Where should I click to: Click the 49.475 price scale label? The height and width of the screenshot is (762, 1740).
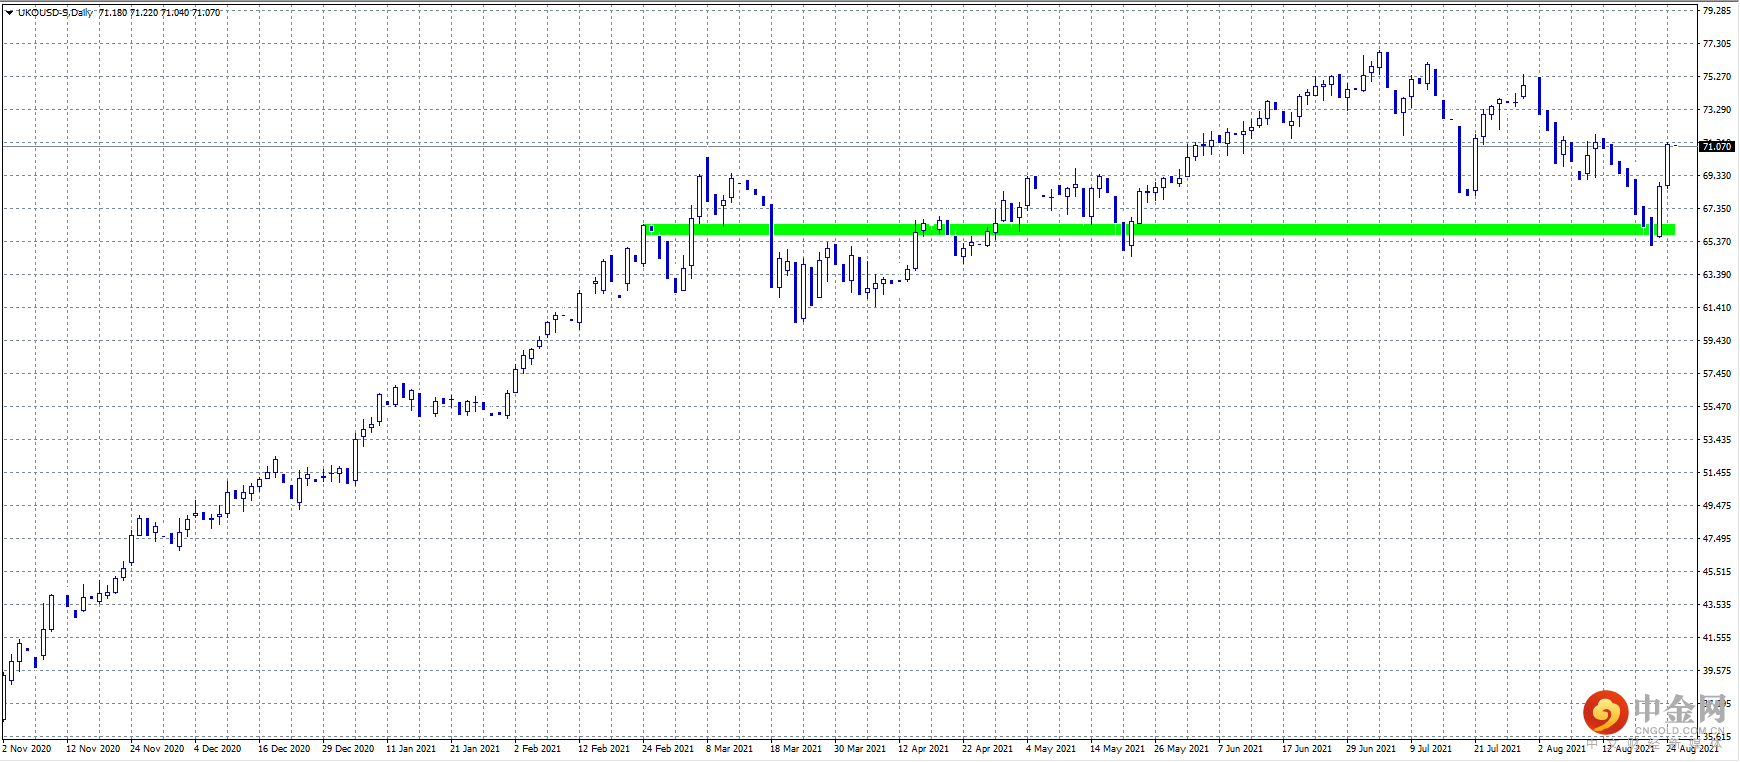(1717, 506)
